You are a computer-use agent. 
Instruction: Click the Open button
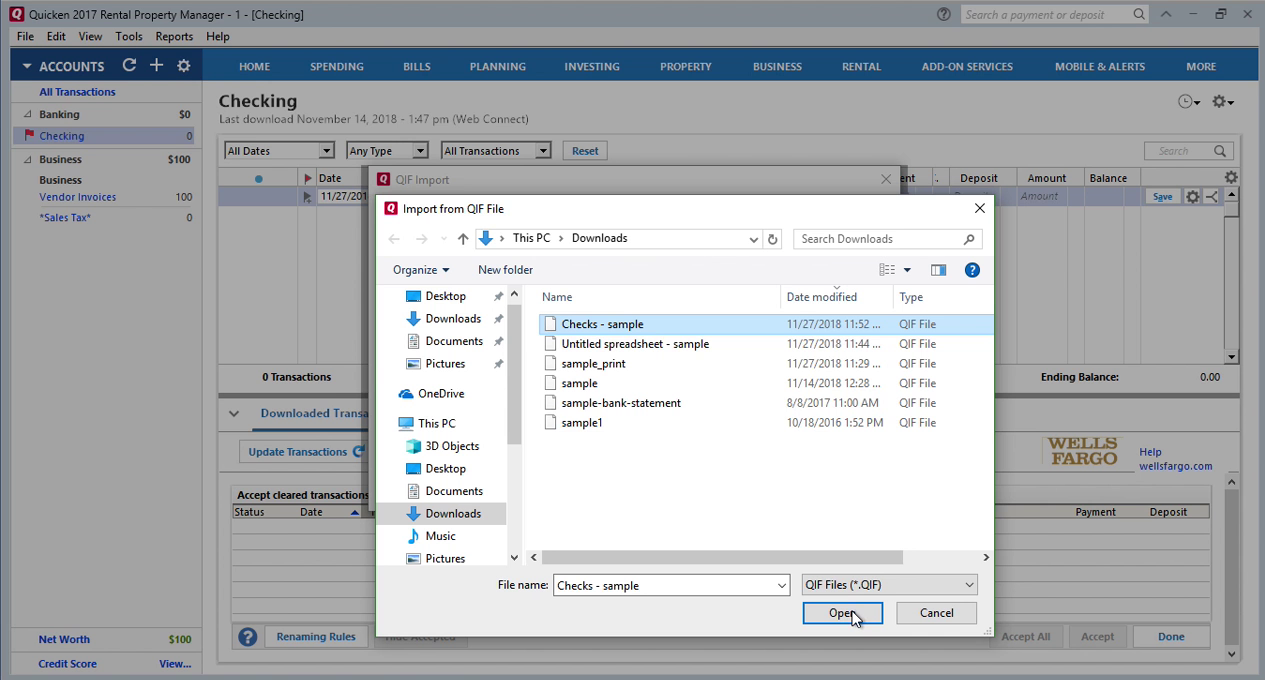coord(842,613)
